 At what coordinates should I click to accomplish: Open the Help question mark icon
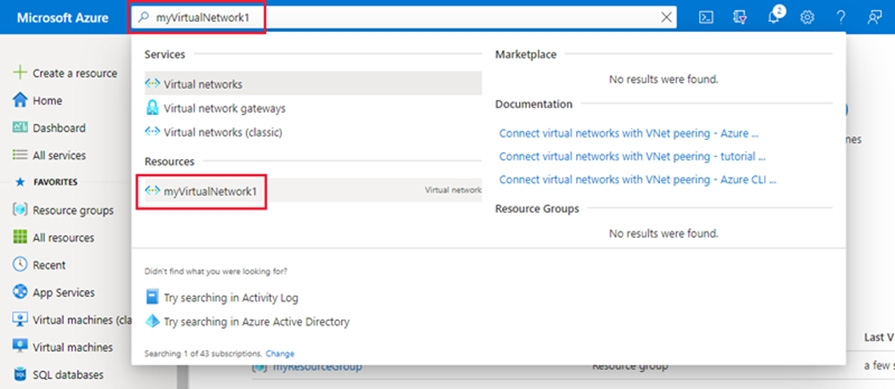840,18
